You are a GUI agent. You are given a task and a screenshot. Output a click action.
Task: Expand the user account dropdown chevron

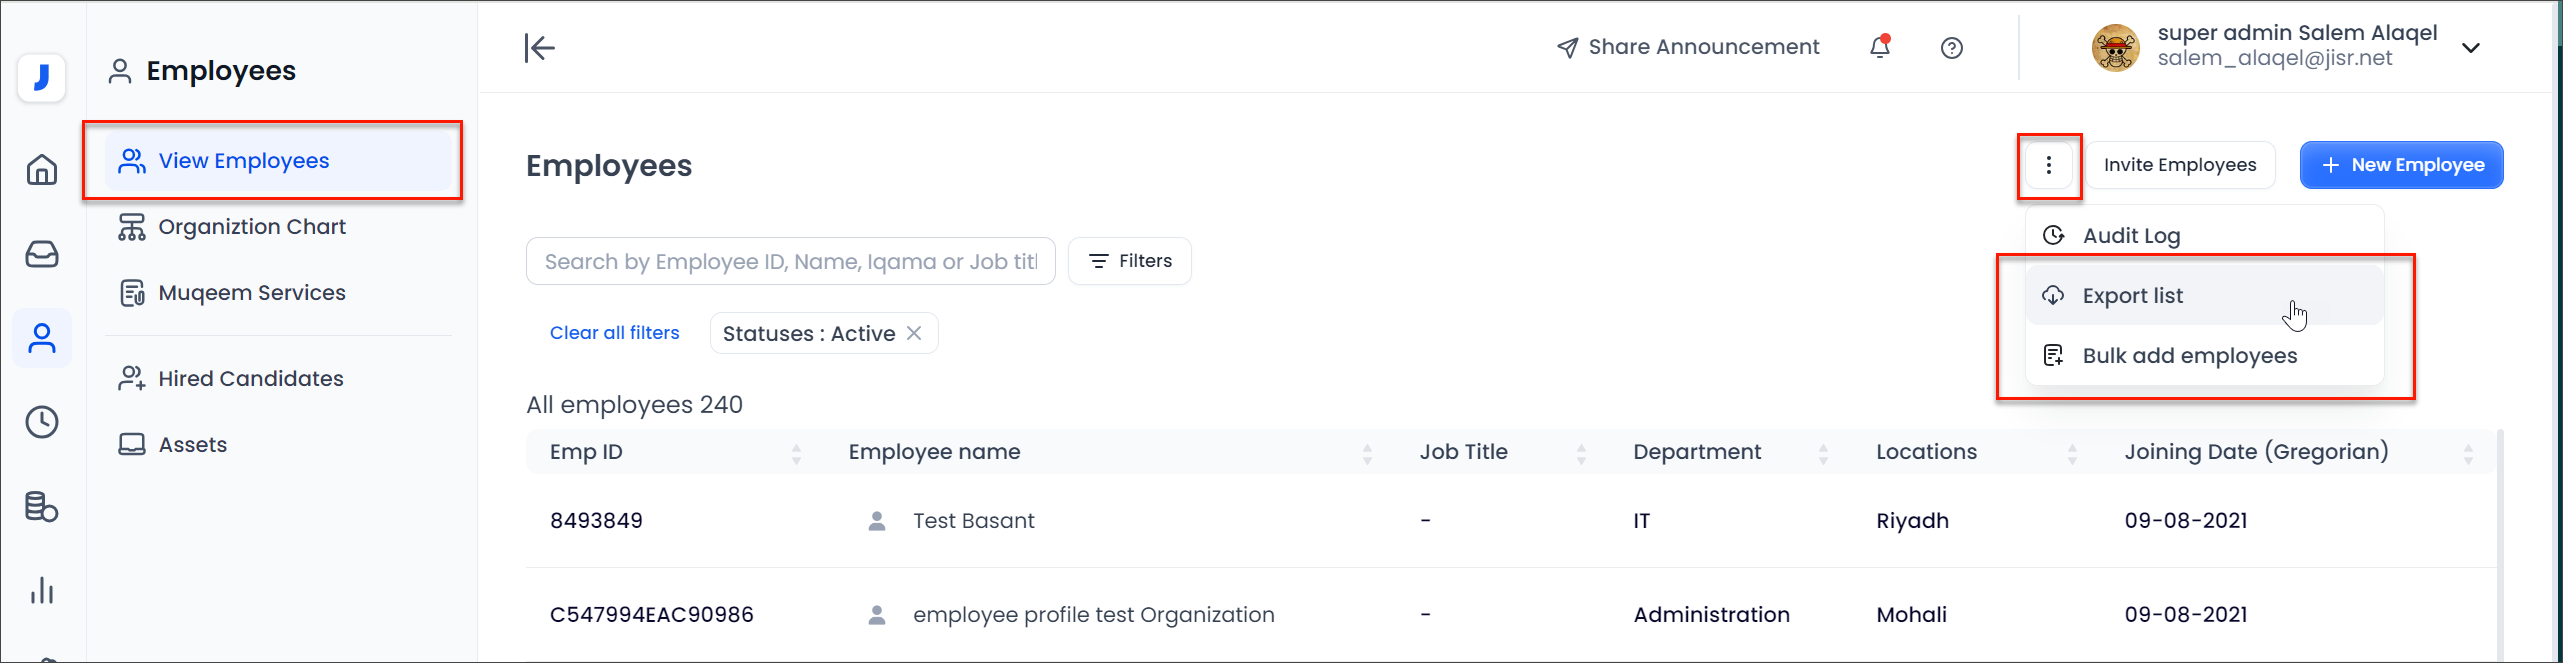click(2471, 48)
